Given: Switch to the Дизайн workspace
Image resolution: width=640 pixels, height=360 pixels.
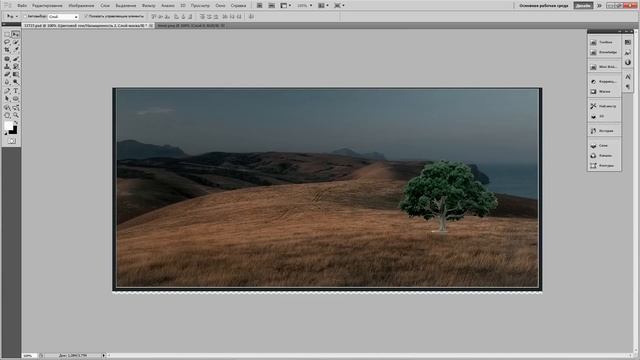Looking at the screenshot, I should 583,6.
